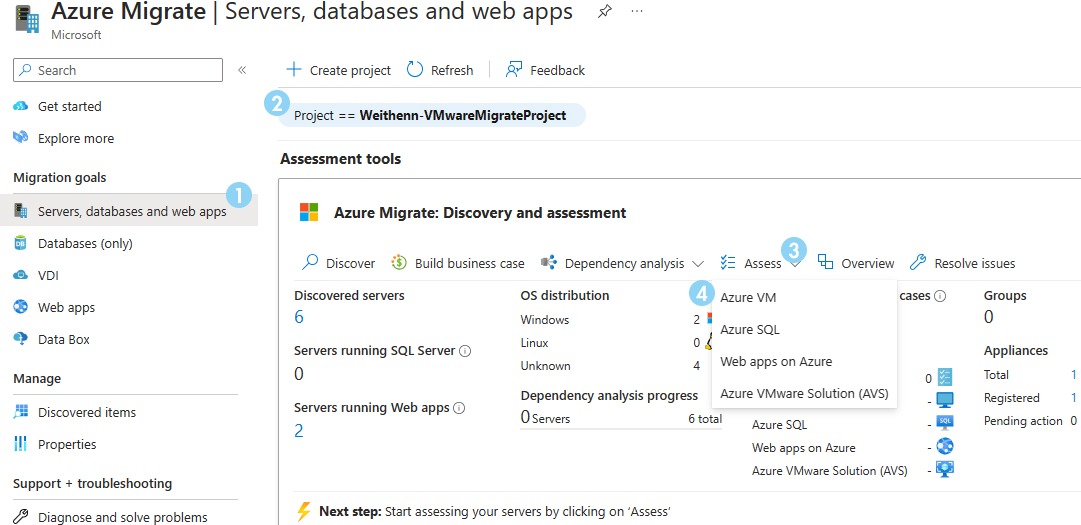Click Create project button

tap(339, 70)
